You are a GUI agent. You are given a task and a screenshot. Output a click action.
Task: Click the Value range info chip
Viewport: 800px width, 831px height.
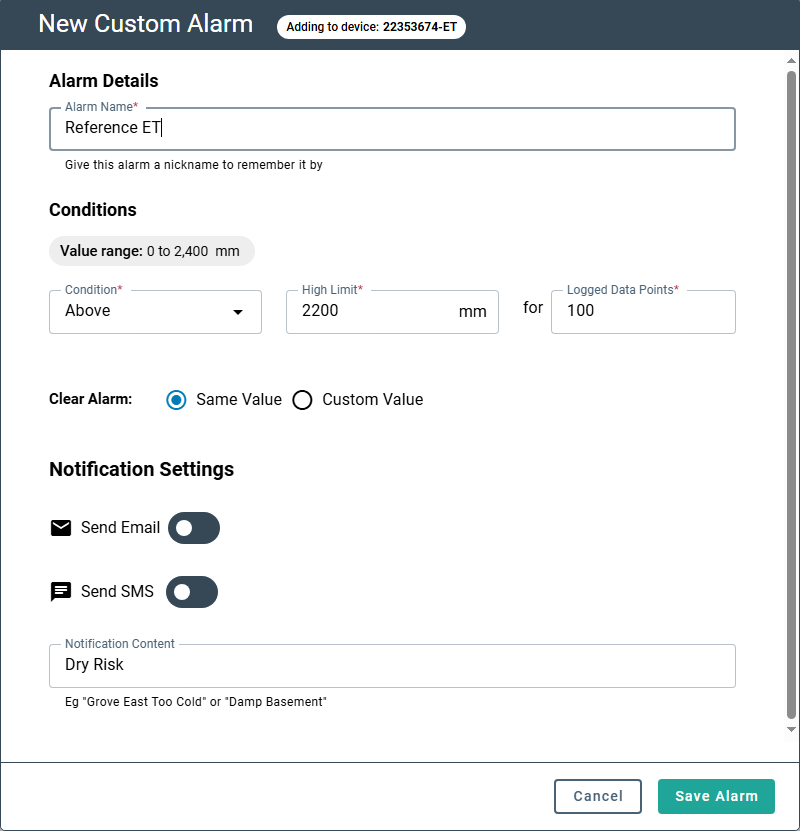coord(151,251)
